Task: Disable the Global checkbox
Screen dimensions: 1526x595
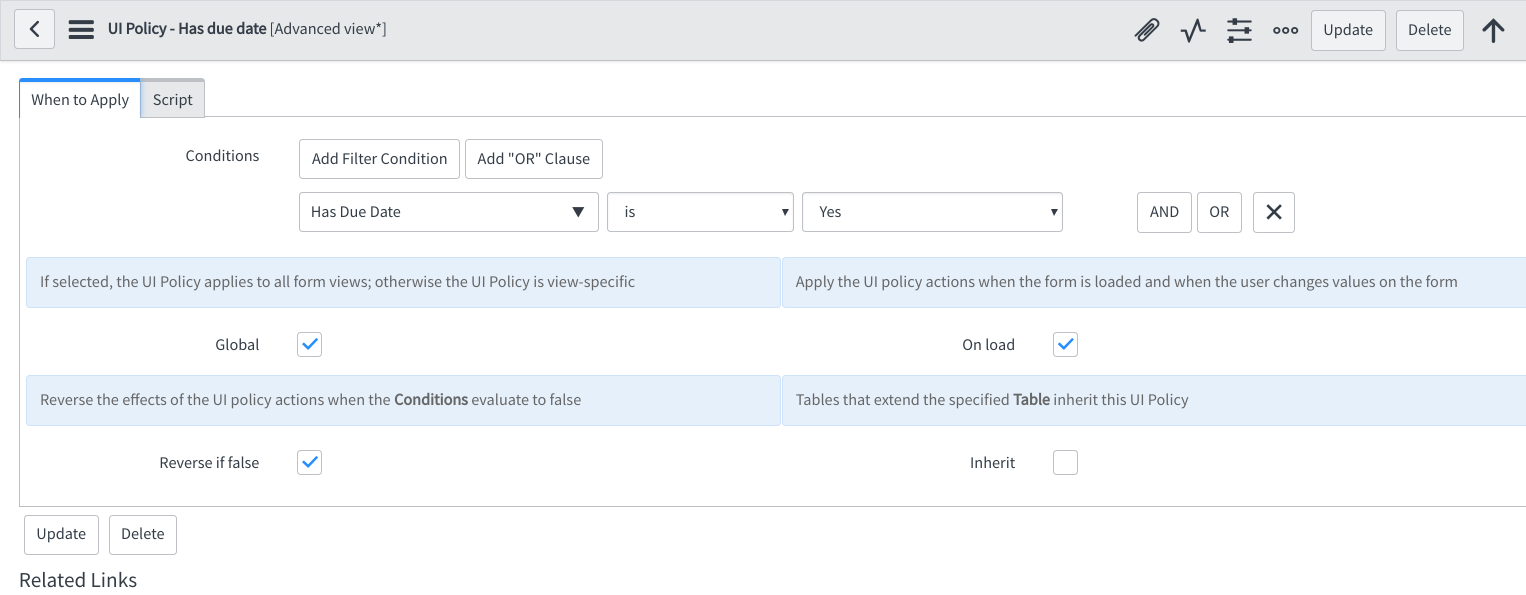Action: click(309, 344)
